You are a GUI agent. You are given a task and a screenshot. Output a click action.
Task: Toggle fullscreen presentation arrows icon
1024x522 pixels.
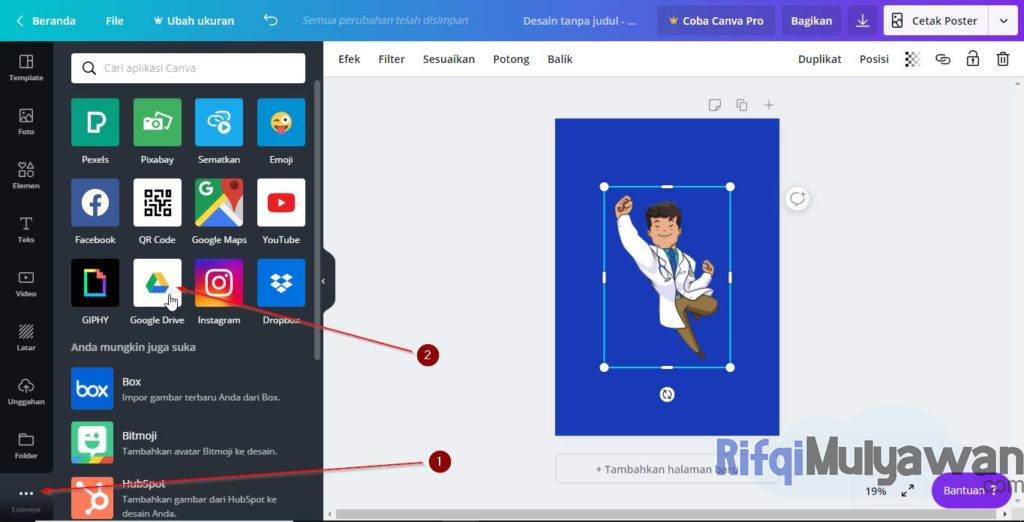tap(908, 491)
